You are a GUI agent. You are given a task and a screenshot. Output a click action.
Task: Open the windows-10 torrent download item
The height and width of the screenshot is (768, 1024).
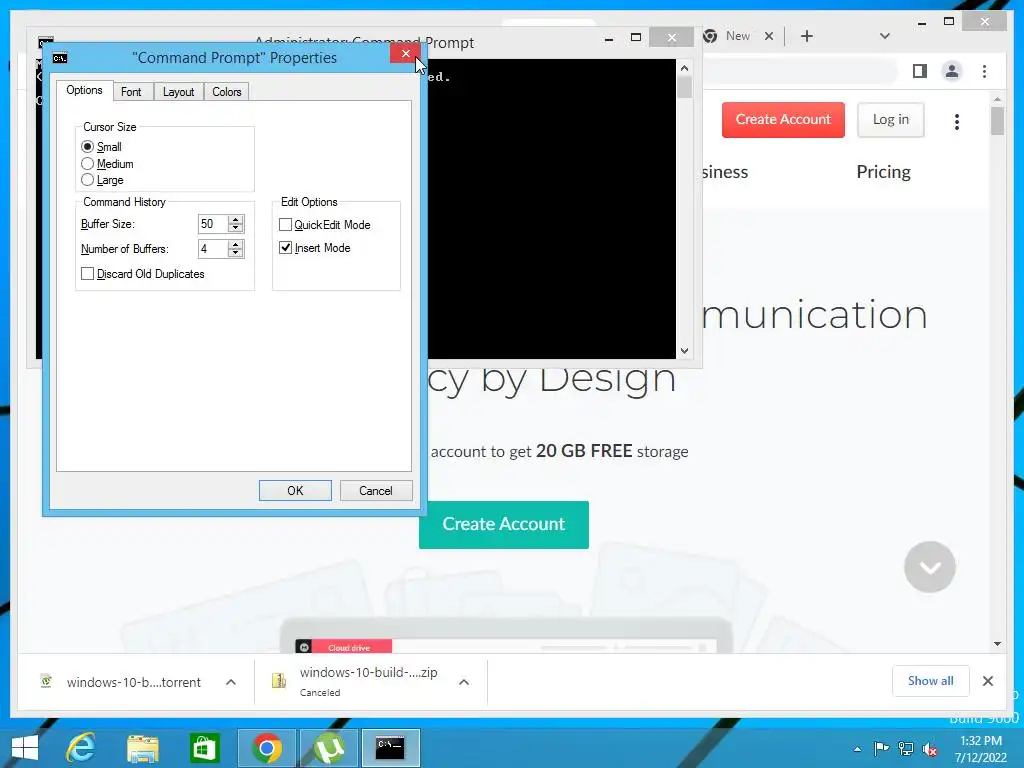(133, 682)
